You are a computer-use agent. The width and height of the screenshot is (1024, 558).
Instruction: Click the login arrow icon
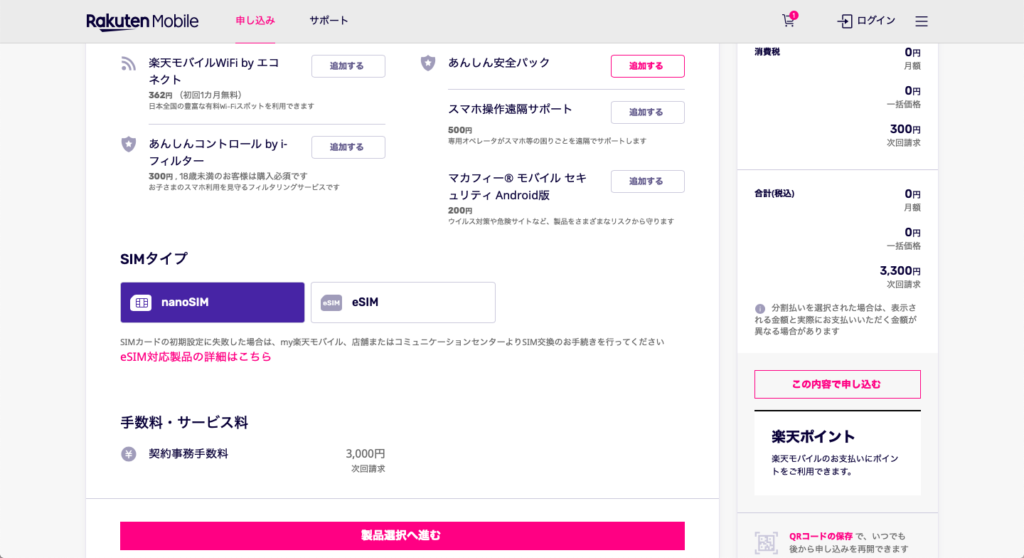point(844,21)
